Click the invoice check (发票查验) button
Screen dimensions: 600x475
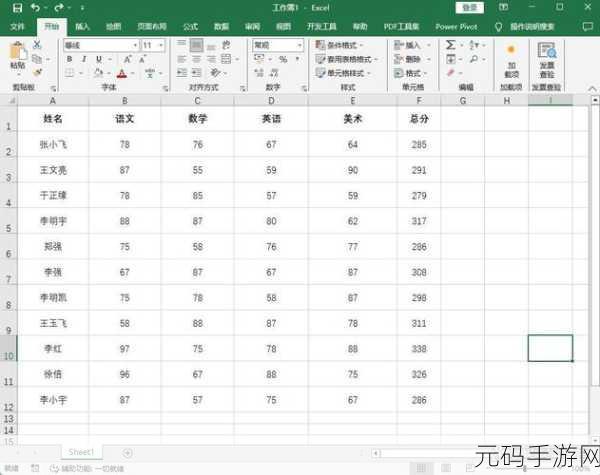(x=547, y=60)
